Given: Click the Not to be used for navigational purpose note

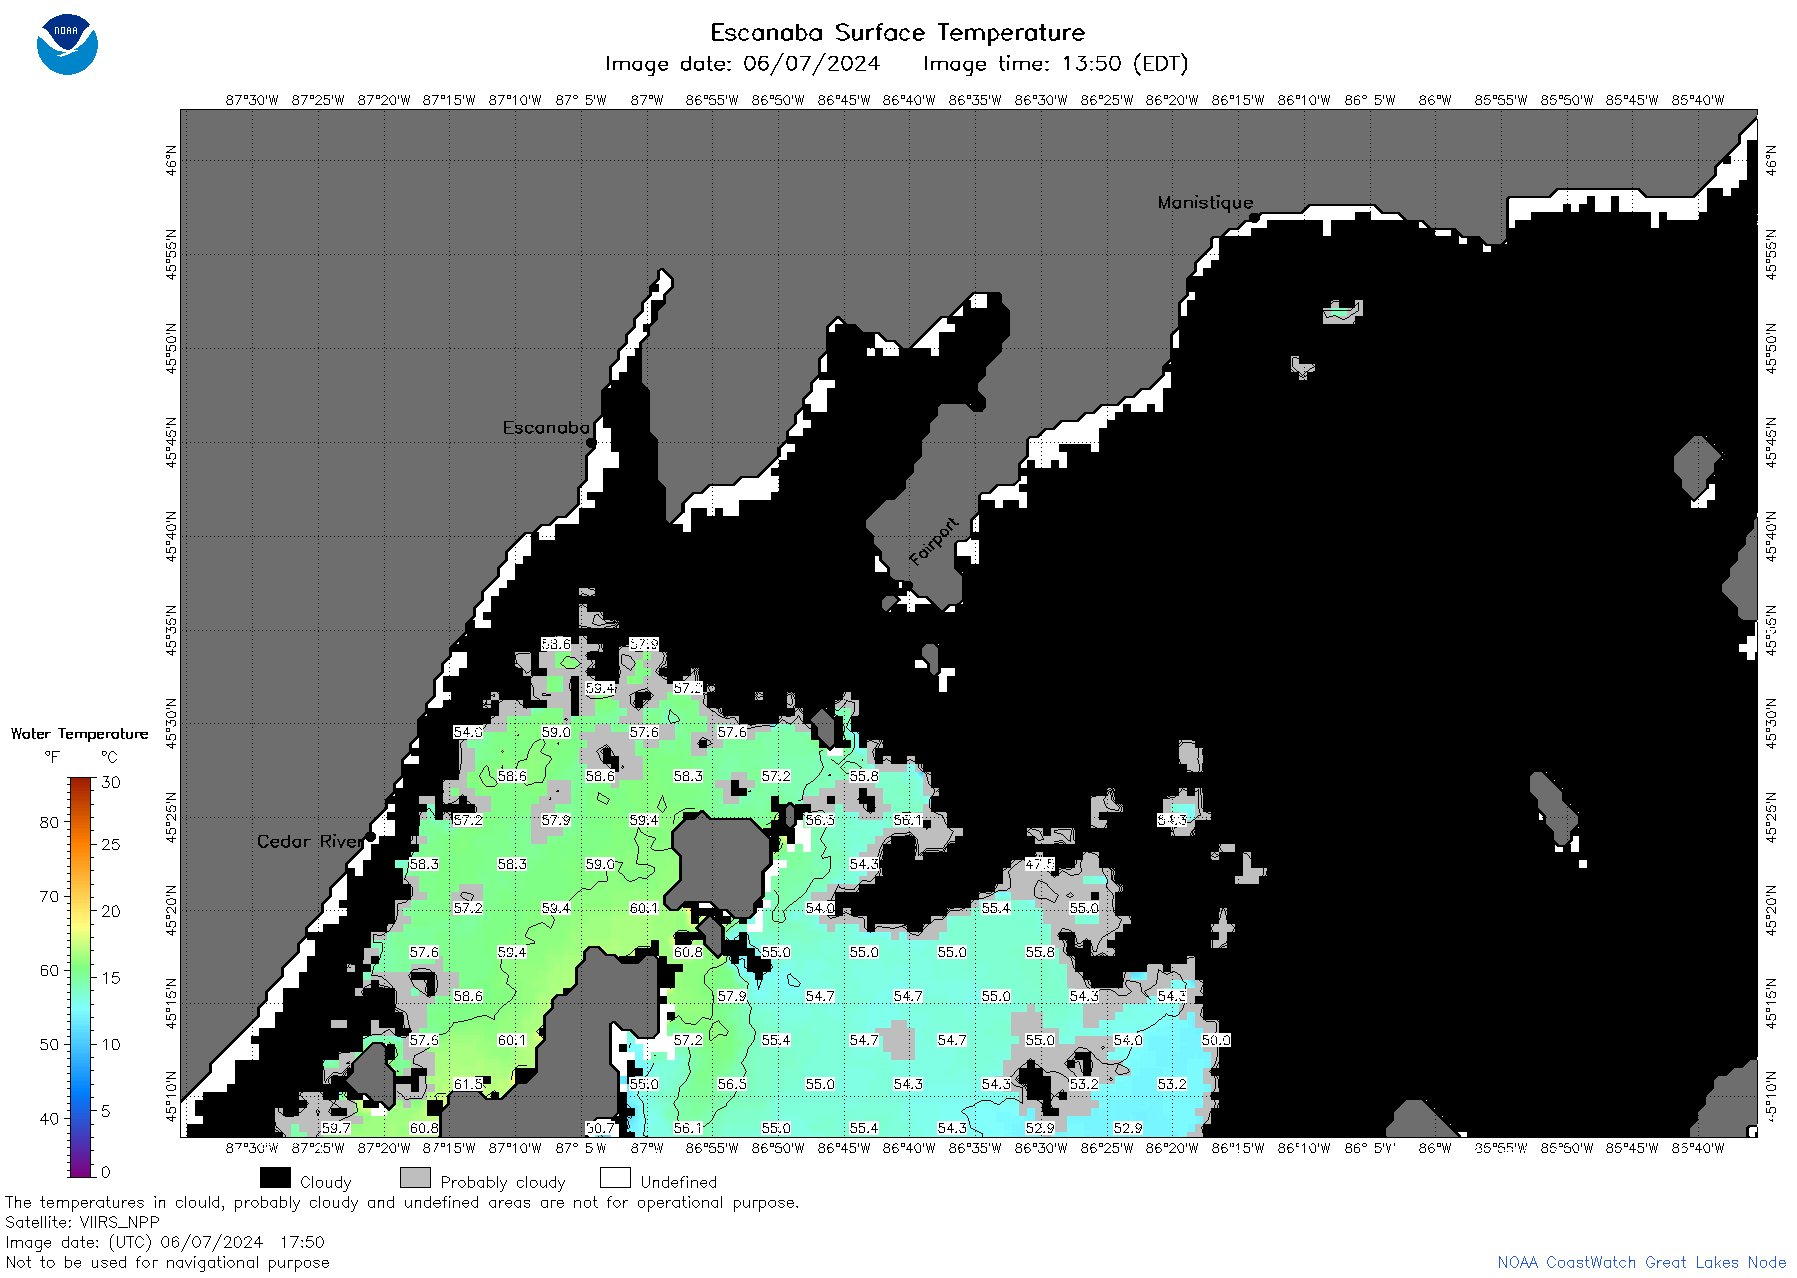Looking at the screenshot, I should [167, 1262].
